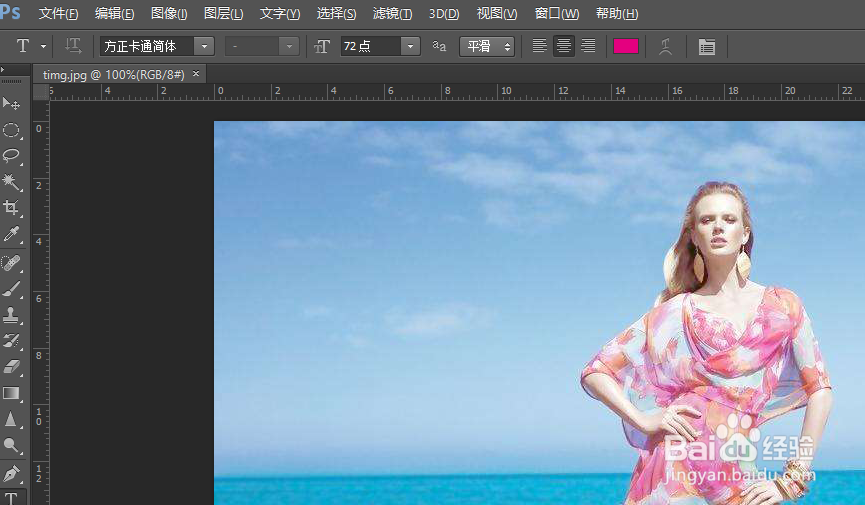Select the Elliptical Marquee tool
Viewport: 865px width, 505px height.
(11, 130)
